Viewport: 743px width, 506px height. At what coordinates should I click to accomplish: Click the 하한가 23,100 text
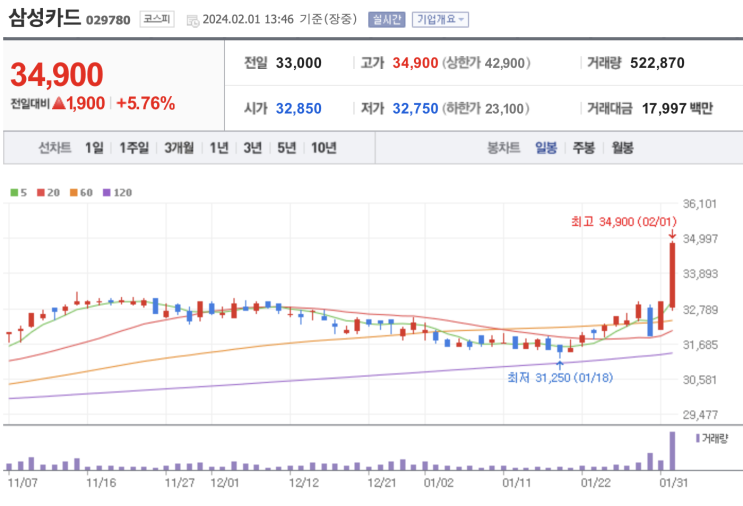486,108
